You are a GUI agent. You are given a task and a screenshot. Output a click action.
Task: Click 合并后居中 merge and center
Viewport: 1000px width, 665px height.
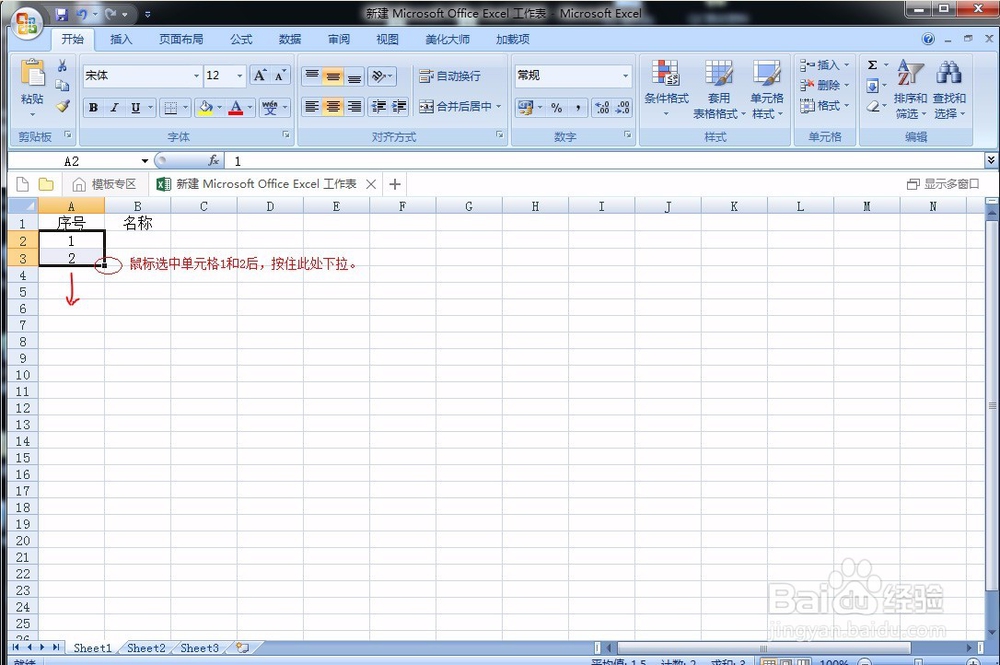(x=455, y=106)
